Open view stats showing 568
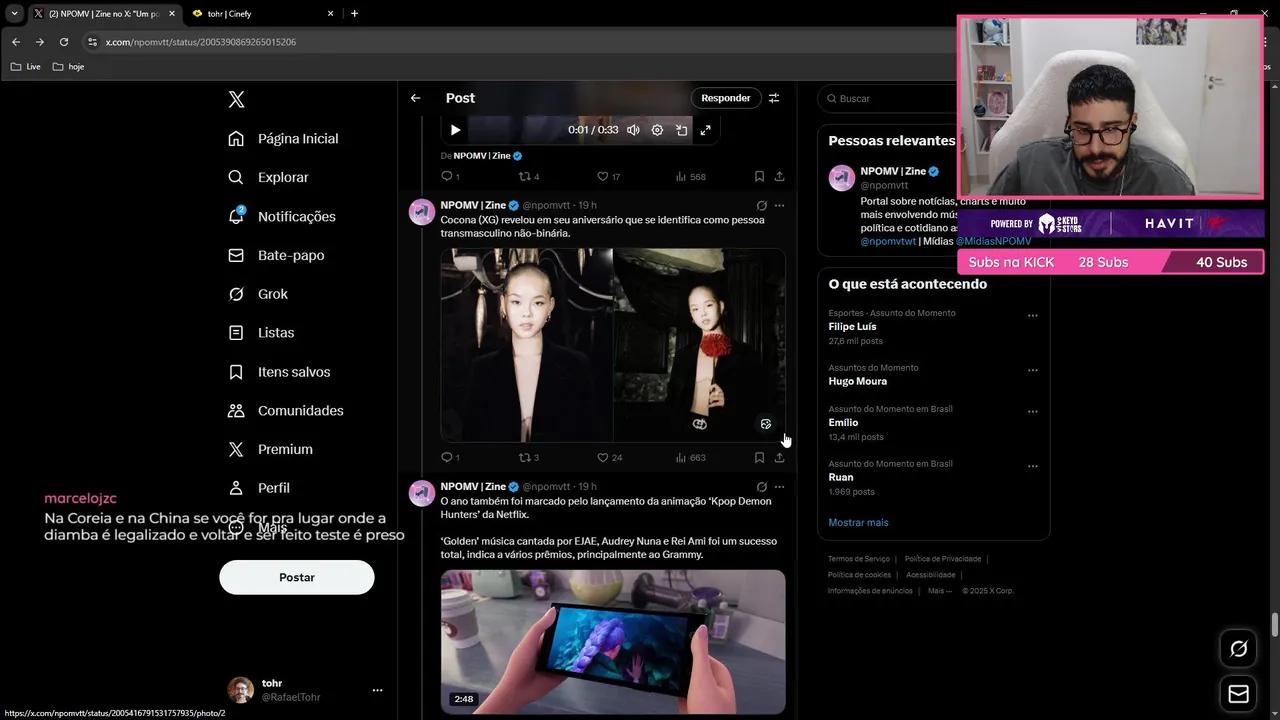The height and width of the screenshot is (720, 1280). tap(690, 176)
